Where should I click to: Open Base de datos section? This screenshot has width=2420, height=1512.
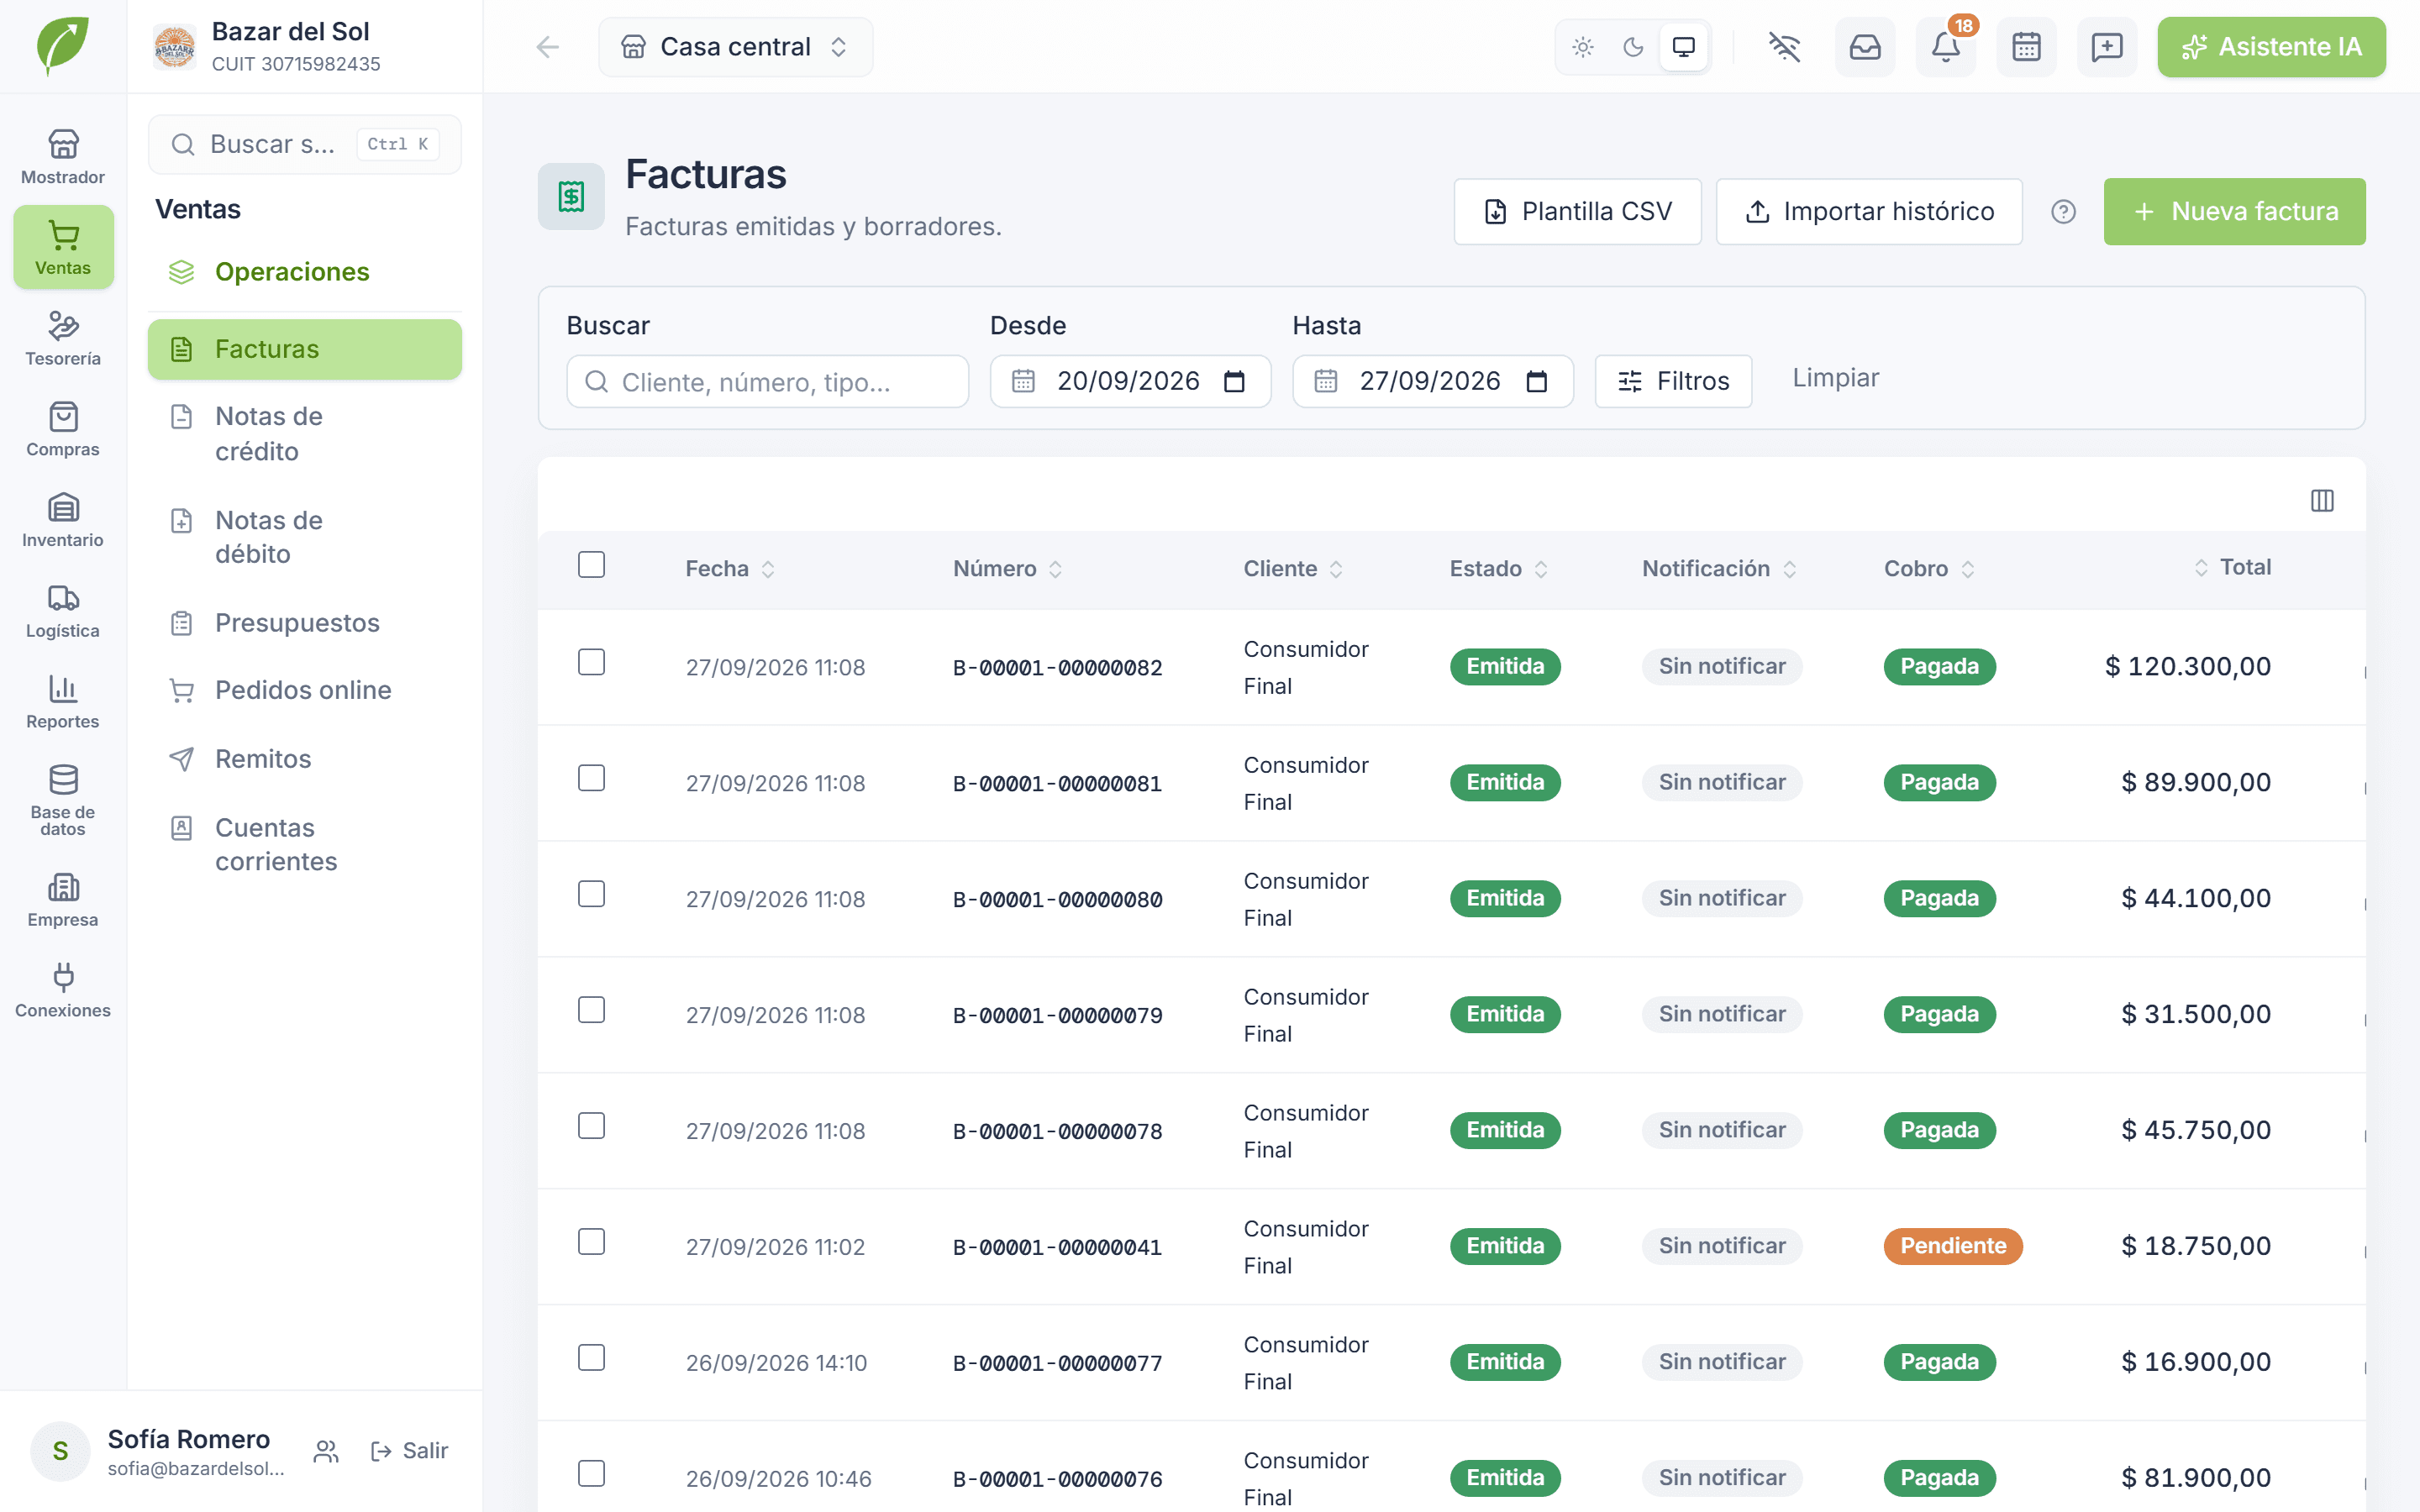[63, 799]
